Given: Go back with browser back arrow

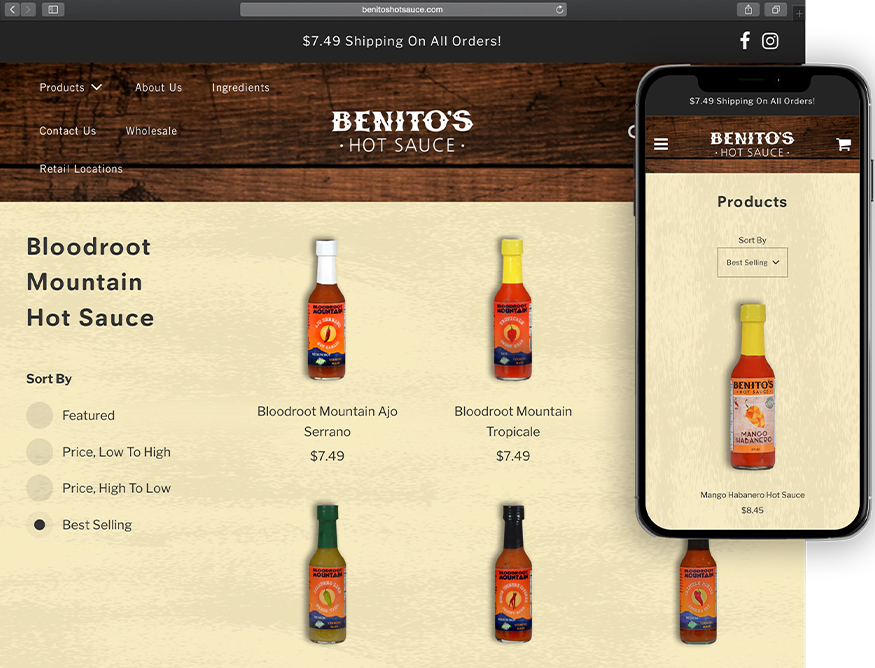Looking at the screenshot, I should (x=12, y=9).
